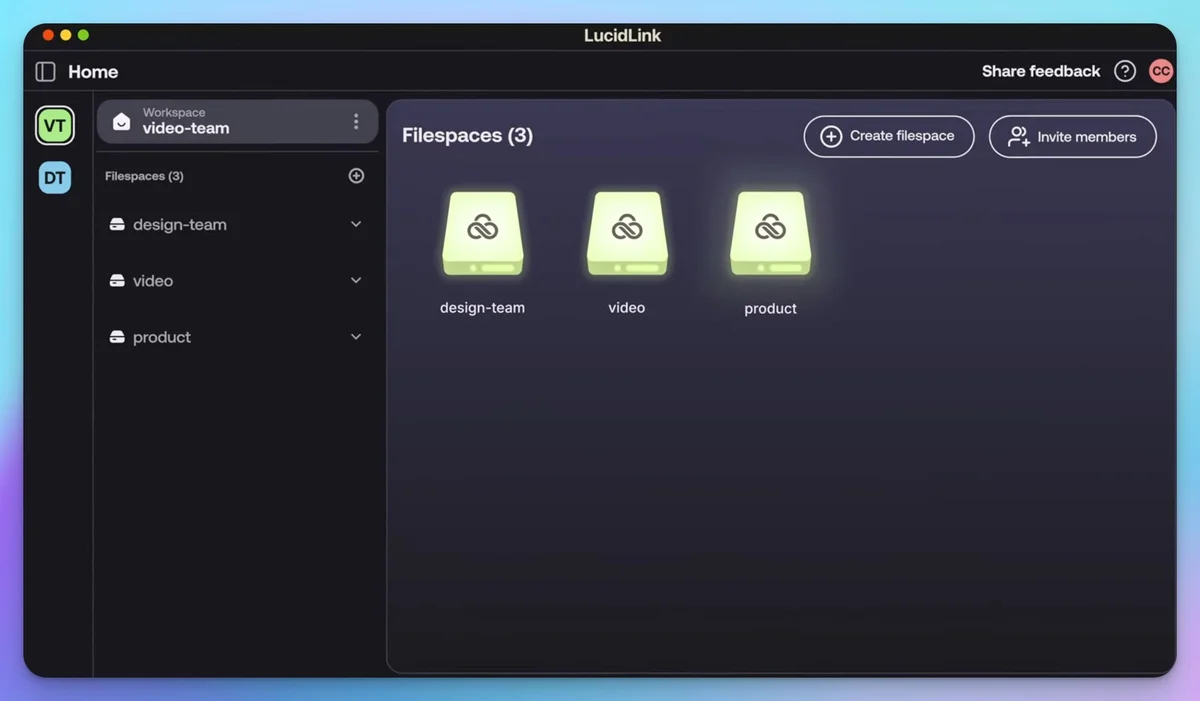Screen dimensions: 1200x701
Task: Click the plus icon beside Filespaces
Action: click(x=356, y=176)
